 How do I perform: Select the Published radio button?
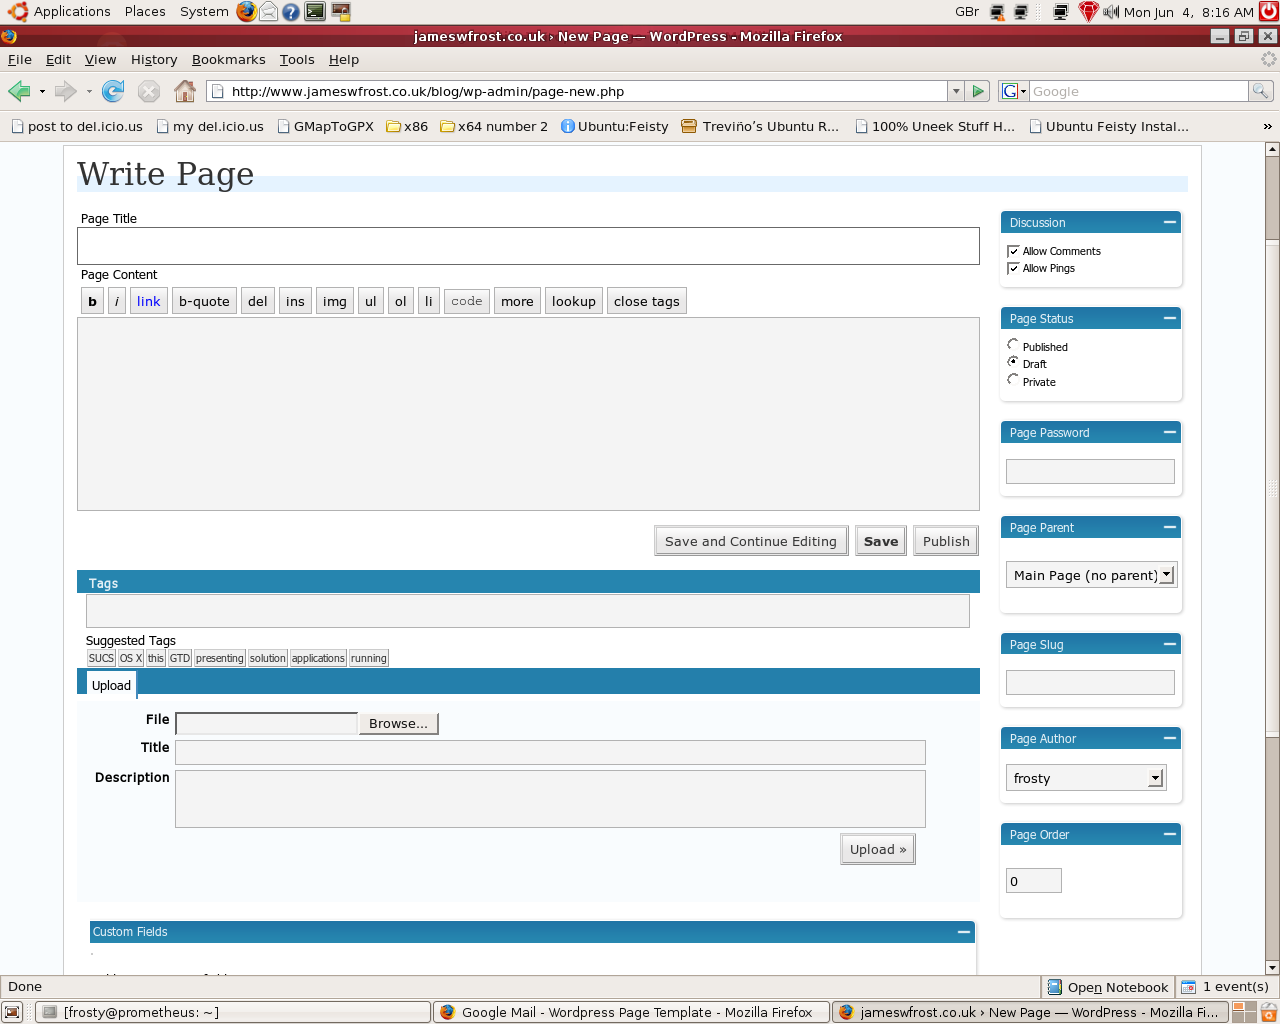[1013, 345]
